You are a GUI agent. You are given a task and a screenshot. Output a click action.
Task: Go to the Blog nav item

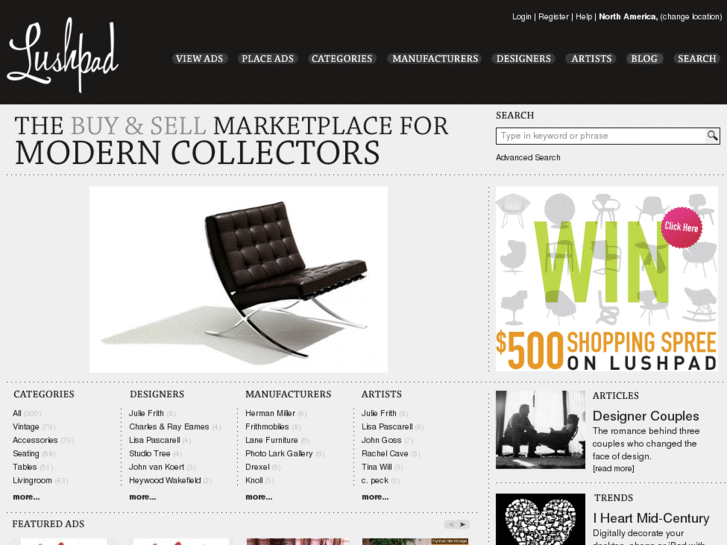tap(644, 59)
